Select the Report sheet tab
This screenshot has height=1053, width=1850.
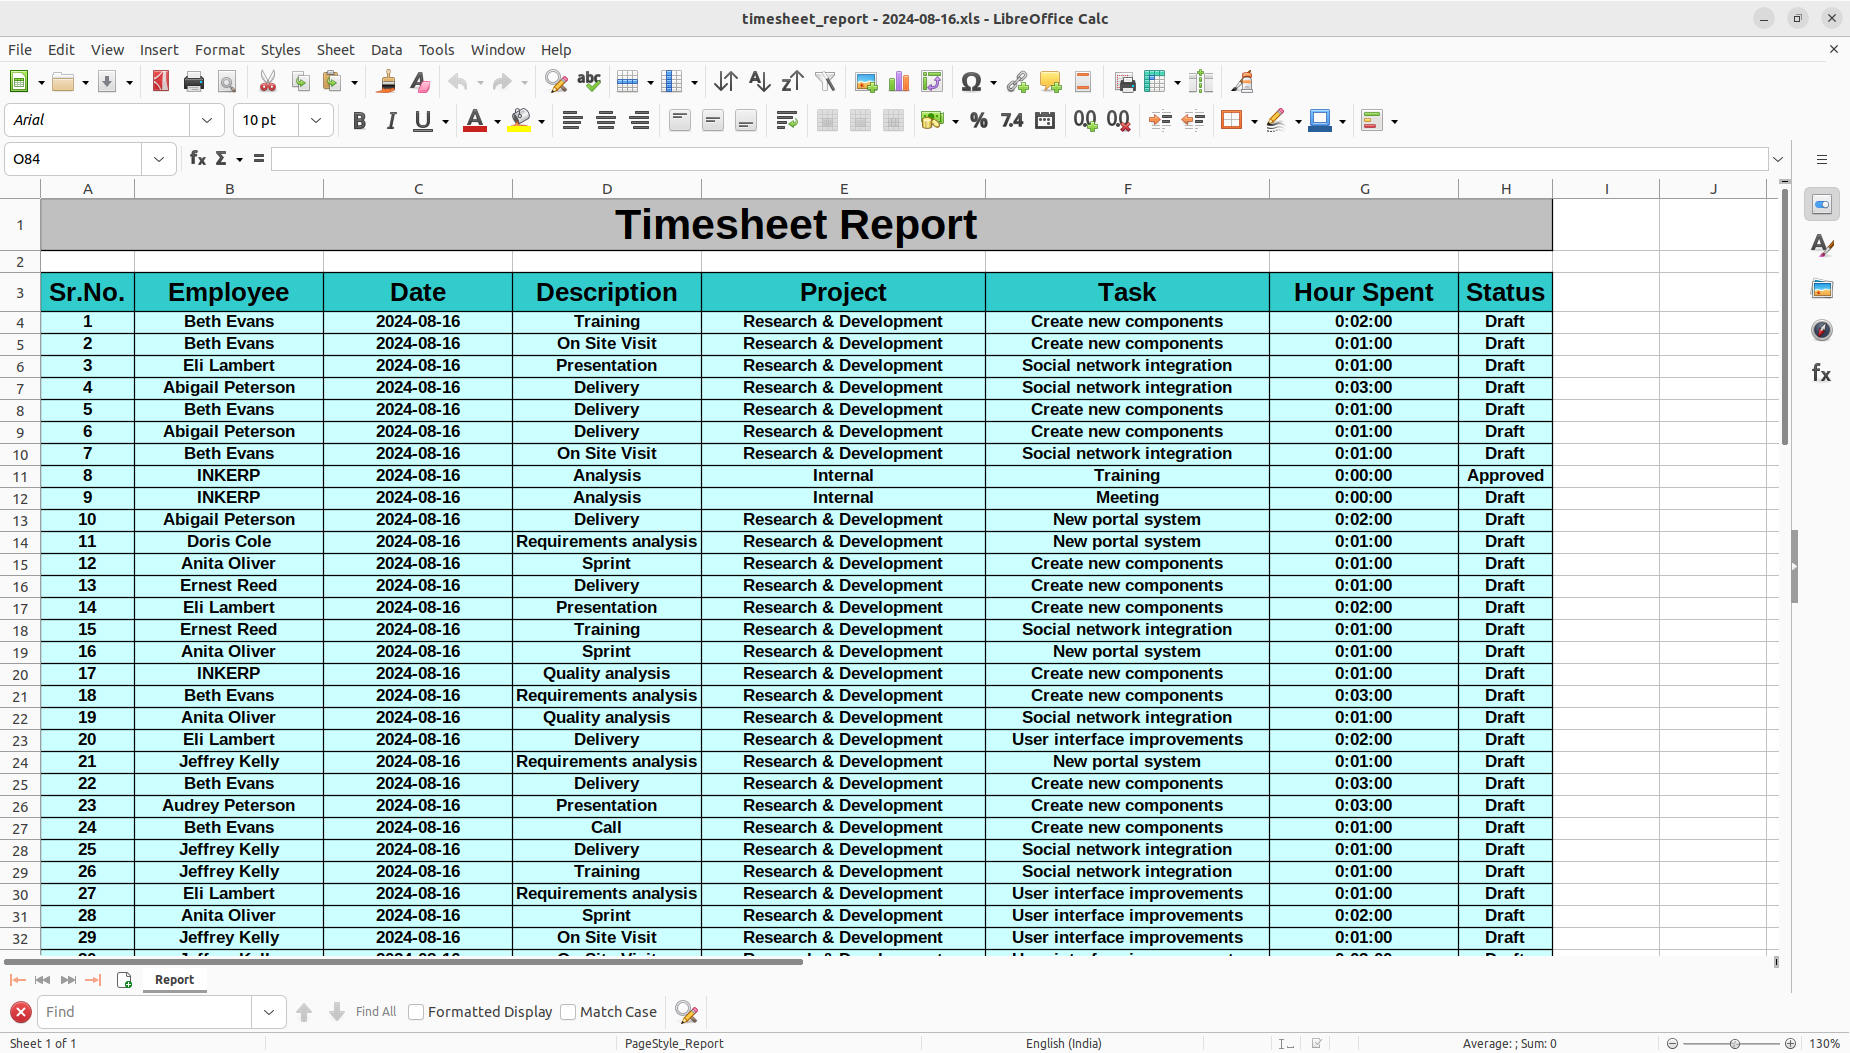pos(175,980)
